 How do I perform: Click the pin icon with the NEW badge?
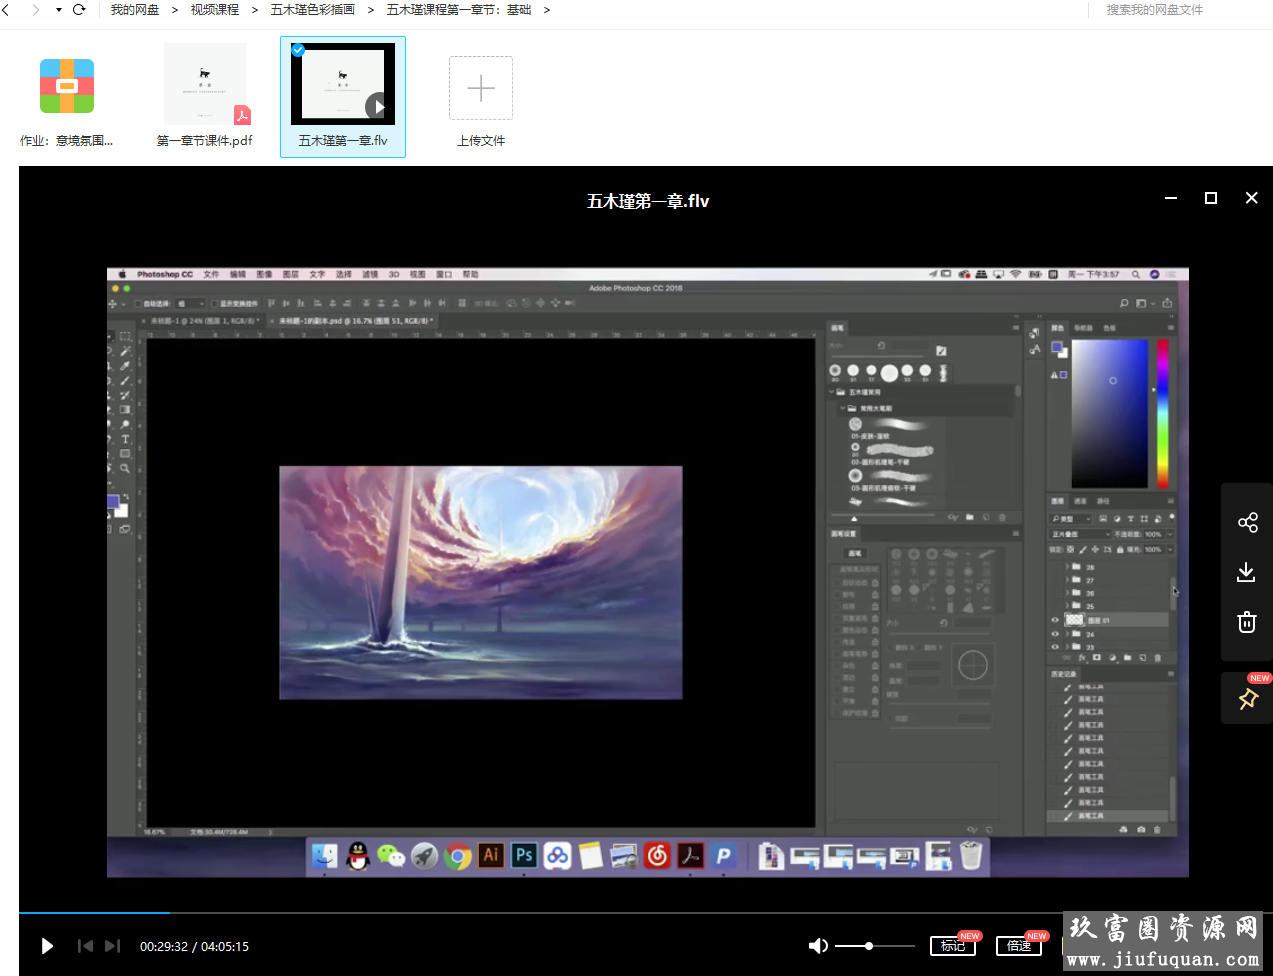[1247, 699]
